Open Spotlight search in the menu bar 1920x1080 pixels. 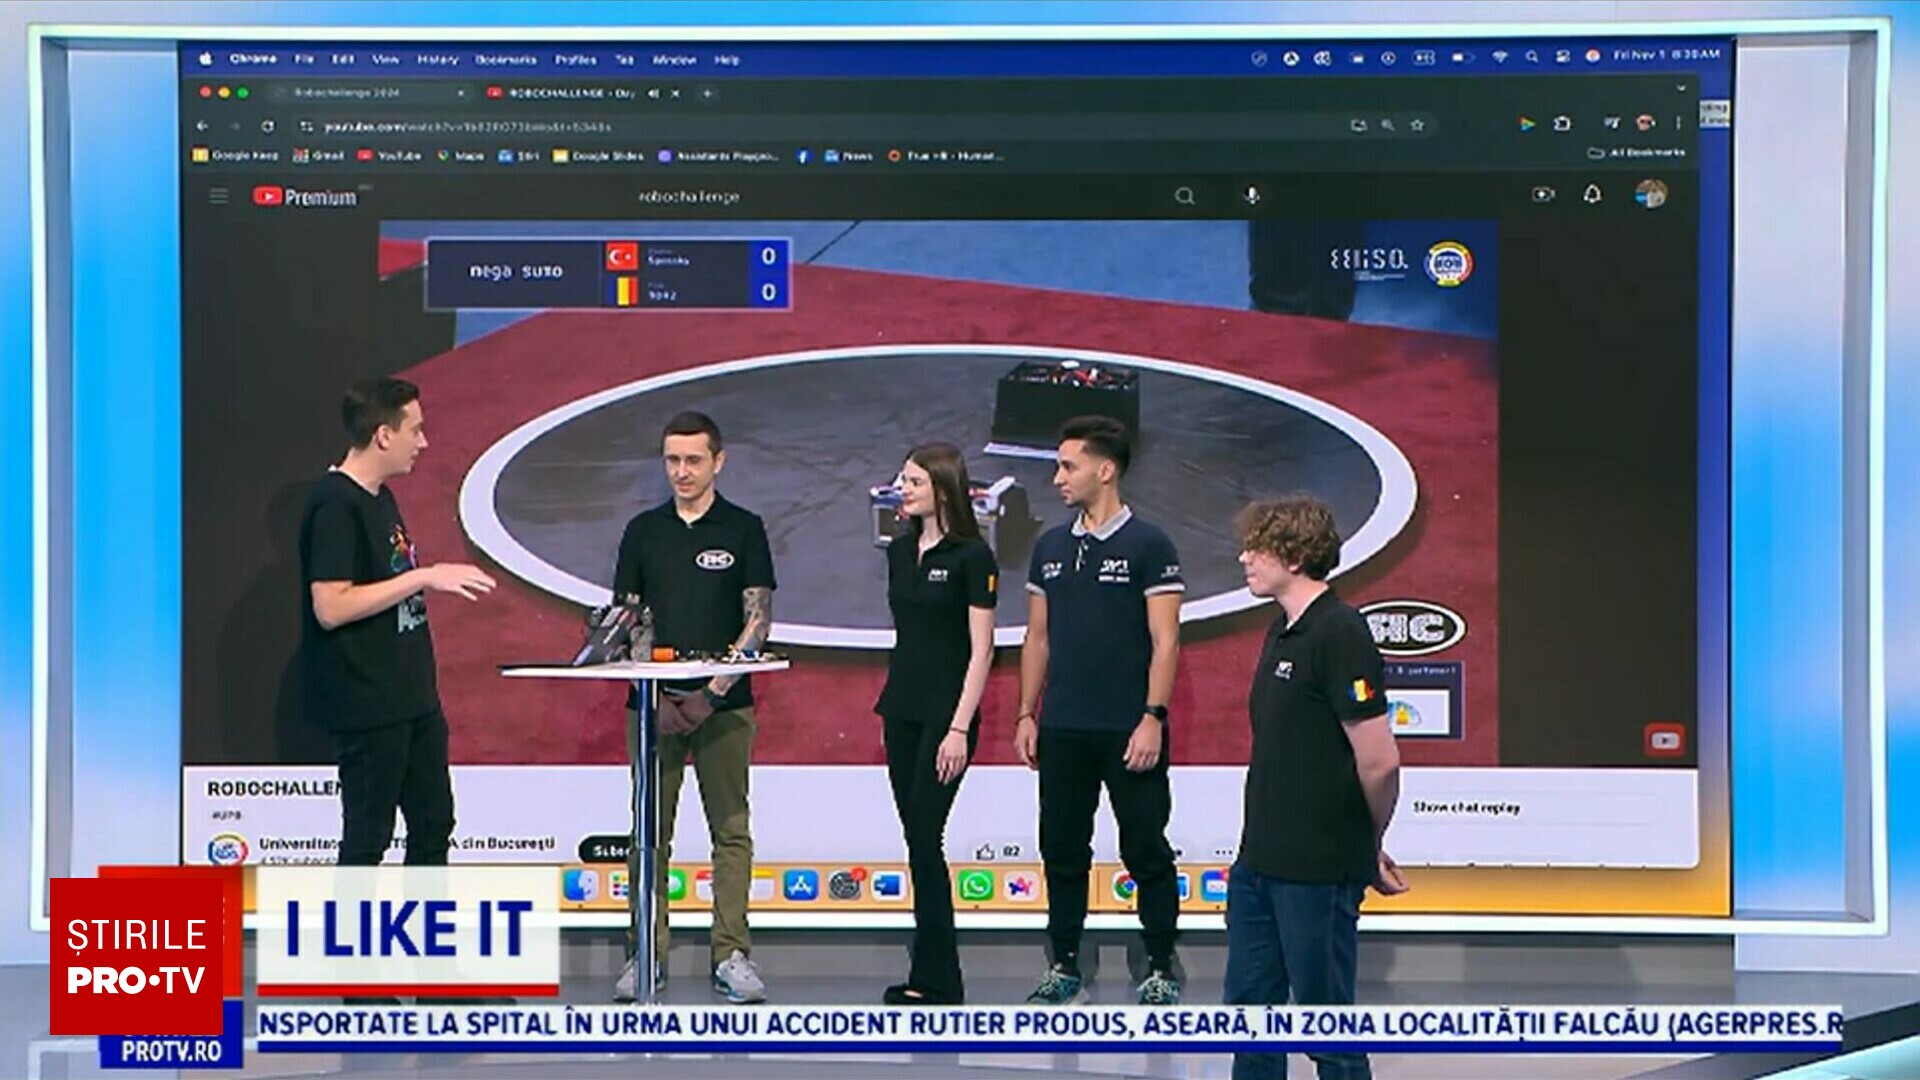1532,57
